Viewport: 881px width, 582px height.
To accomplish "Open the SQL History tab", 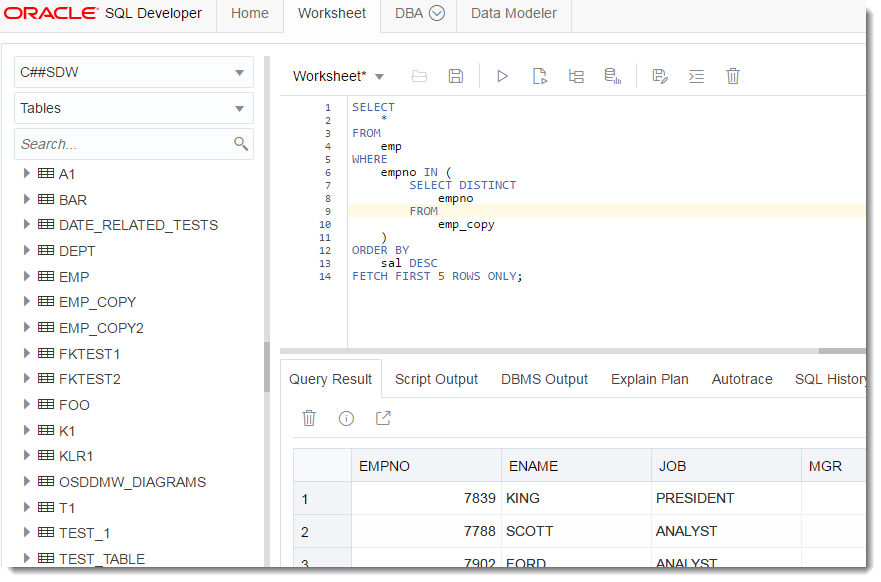I will (830, 379).
